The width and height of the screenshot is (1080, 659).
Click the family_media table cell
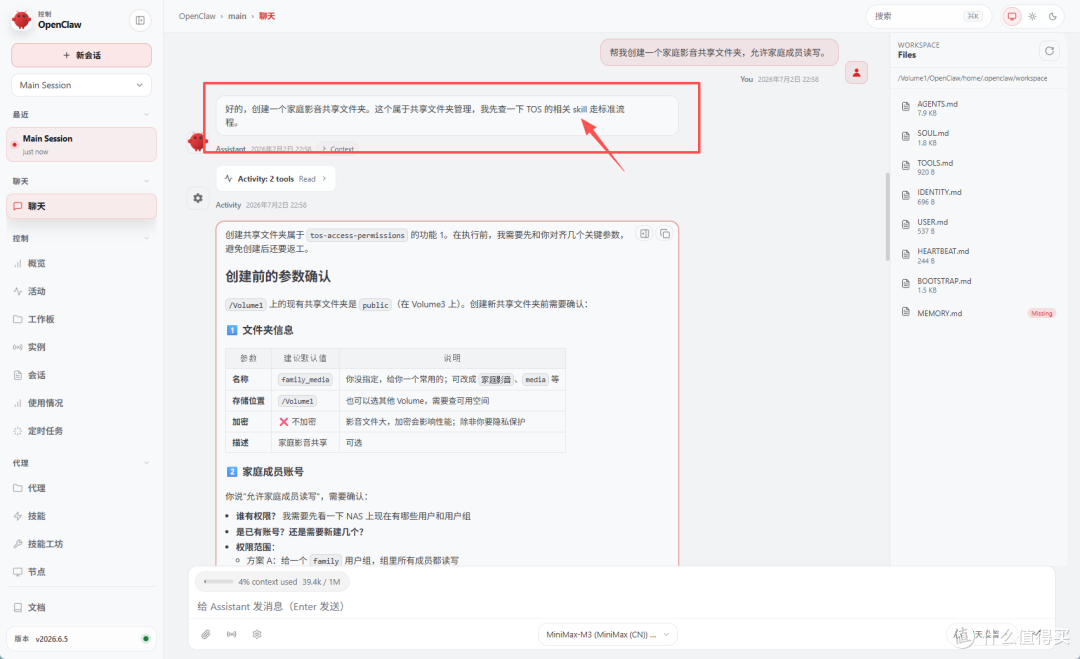pyautogui.click(x=305, y=379)
